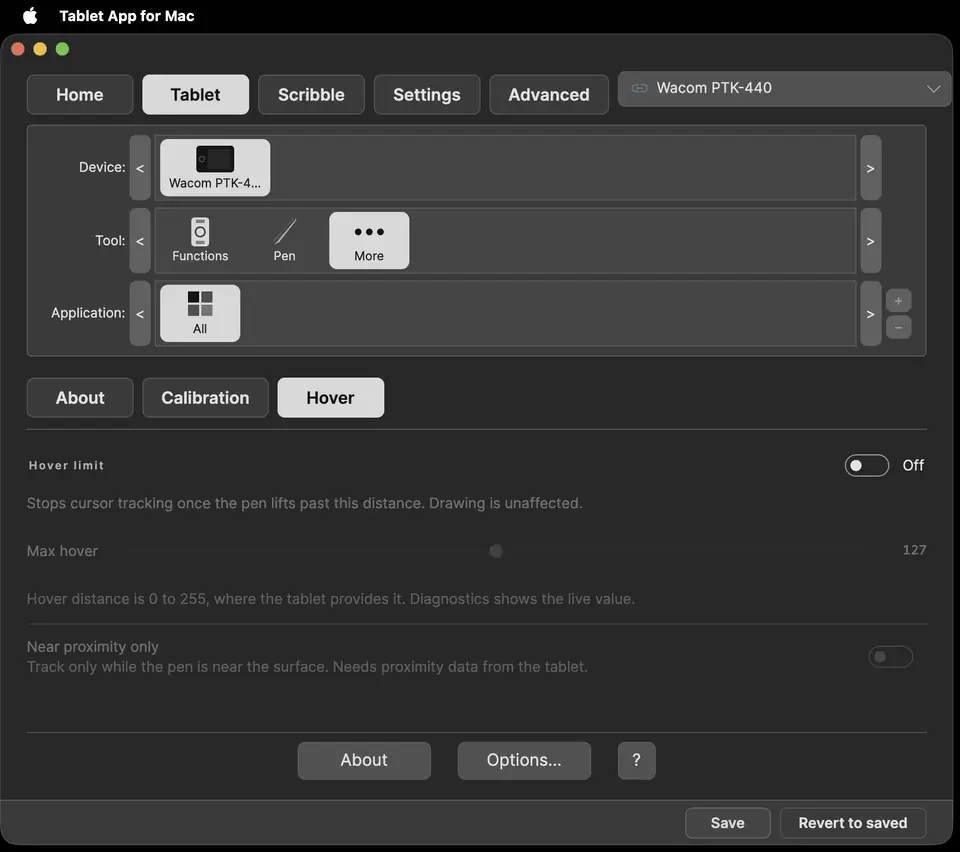The width and height of the screenshot is (960, 852).
Task: Add an application with plus button
Action: pos(898,301)
